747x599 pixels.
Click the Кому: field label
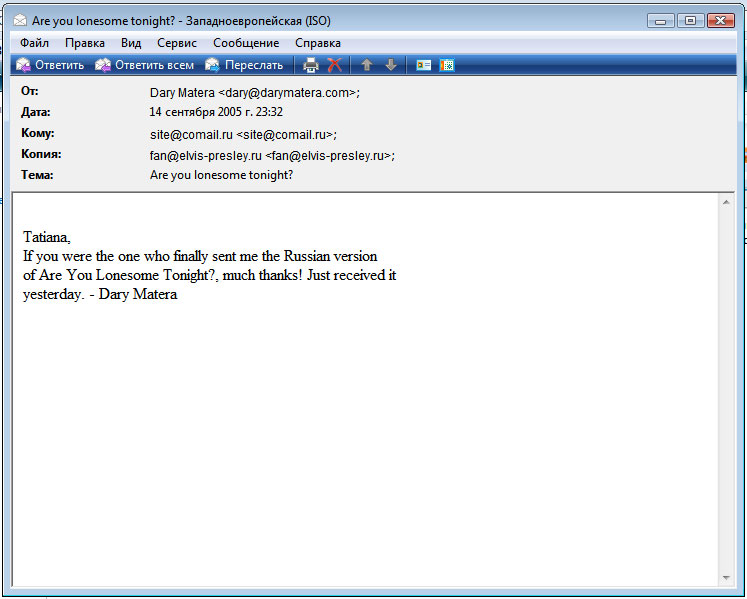(x=38, y=133)
